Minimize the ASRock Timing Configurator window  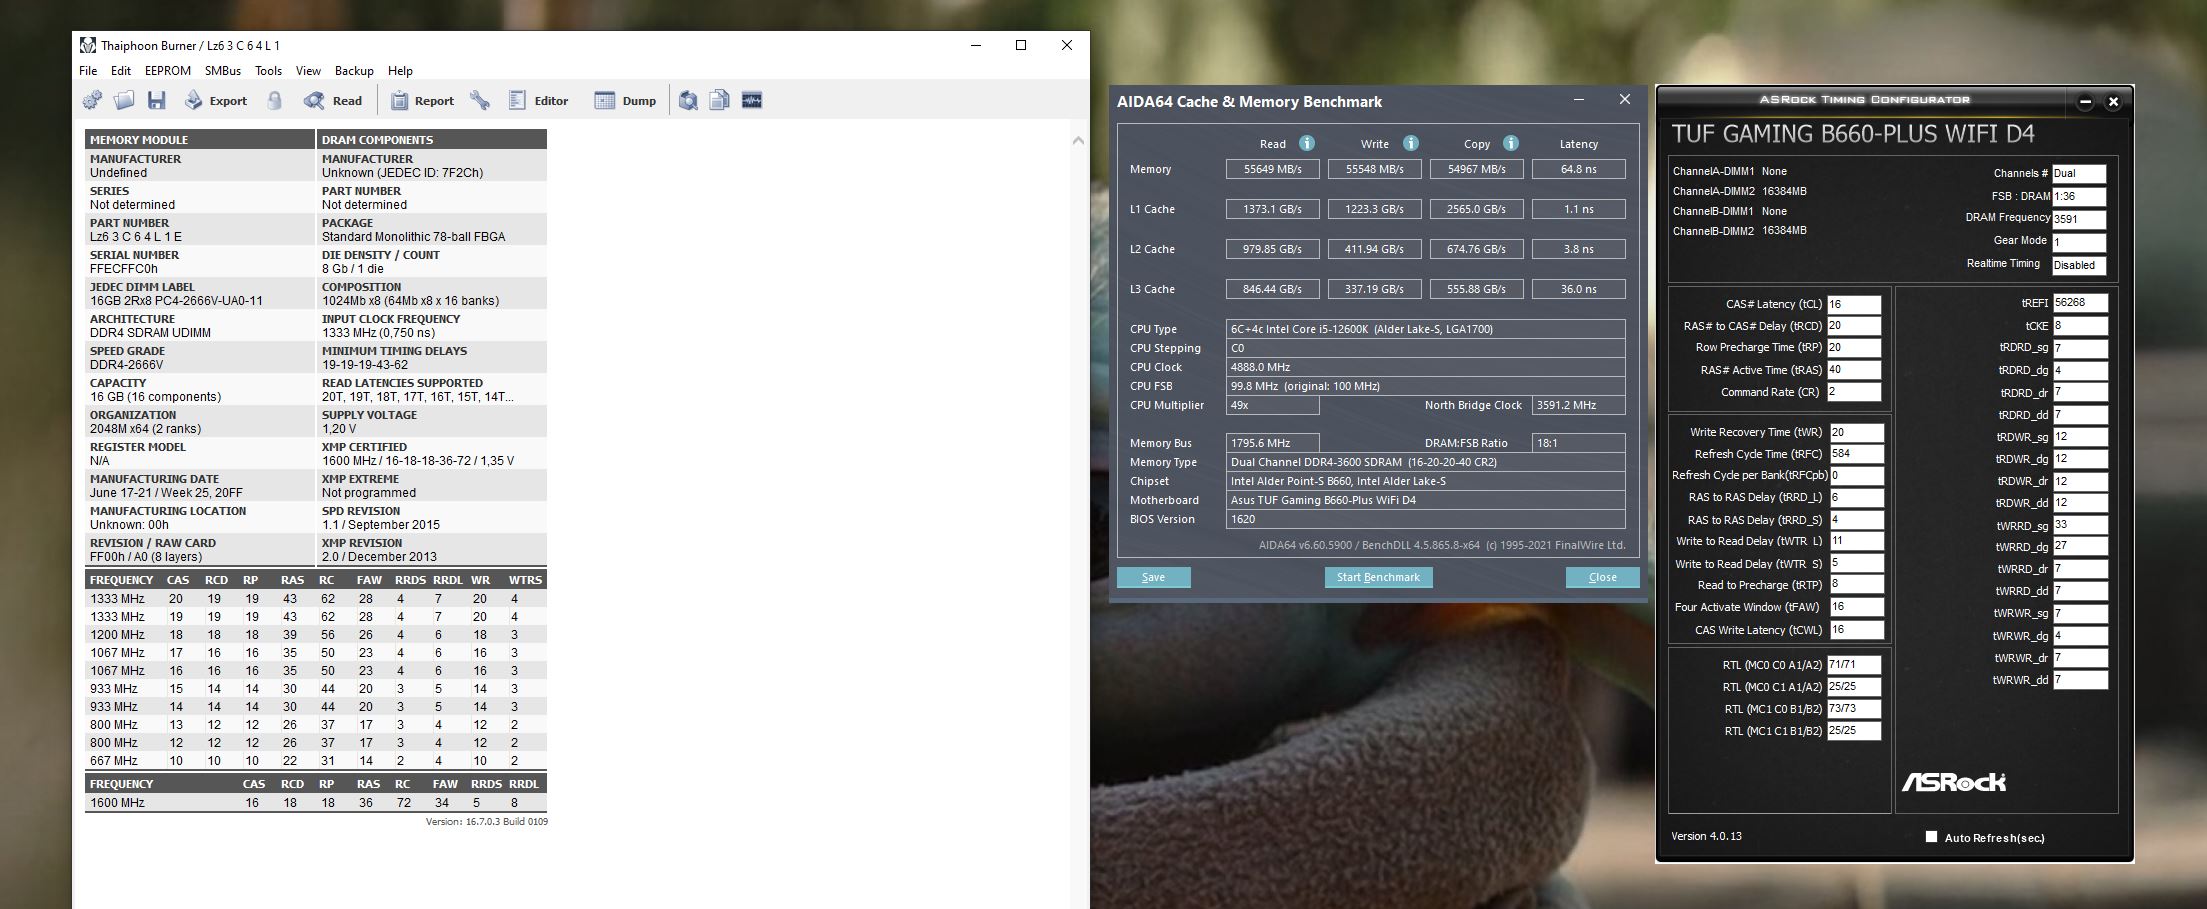point(2085,101)
